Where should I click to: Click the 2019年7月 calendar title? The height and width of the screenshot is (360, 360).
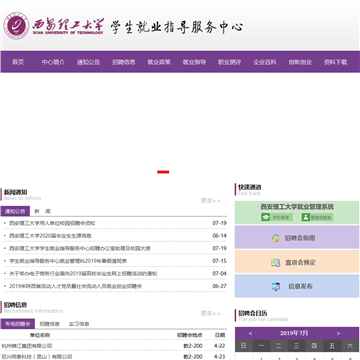coord(294,333)
